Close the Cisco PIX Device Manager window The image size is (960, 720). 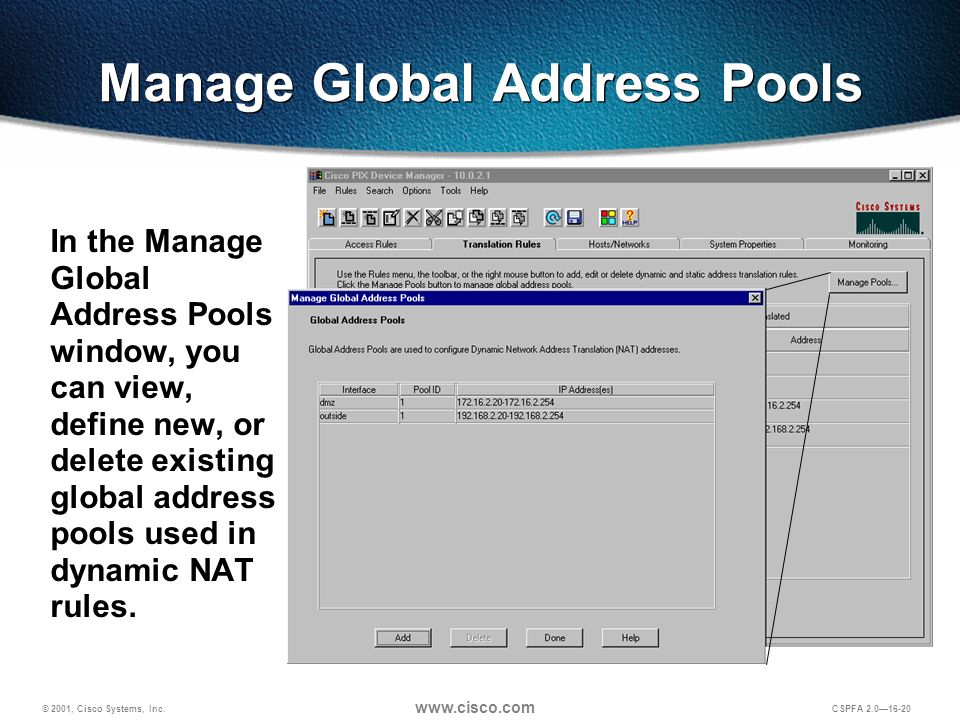pyautogui.click(x=923, y=176)
